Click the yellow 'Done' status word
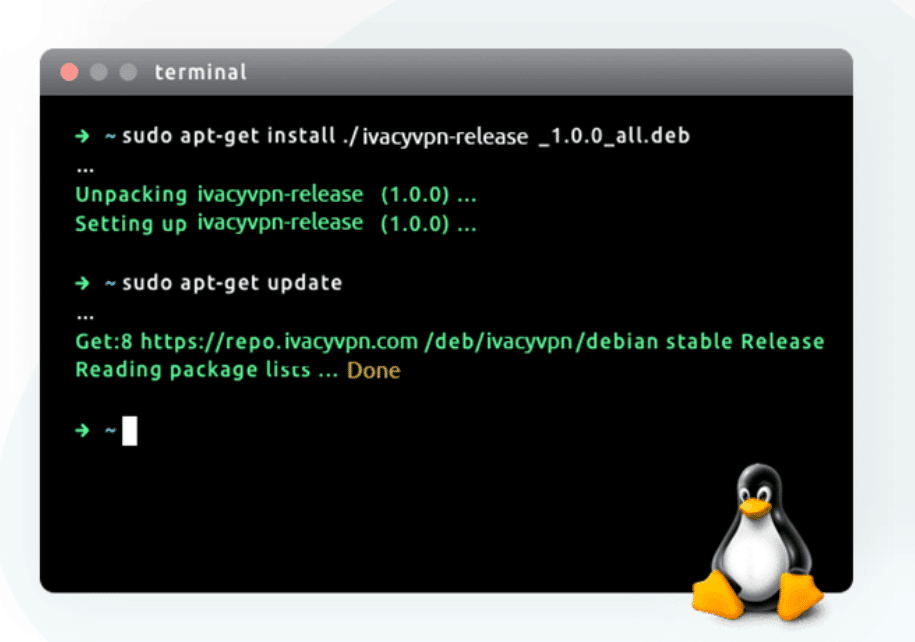This screenshot has width=915, height=642. click(x=373, y=371)
